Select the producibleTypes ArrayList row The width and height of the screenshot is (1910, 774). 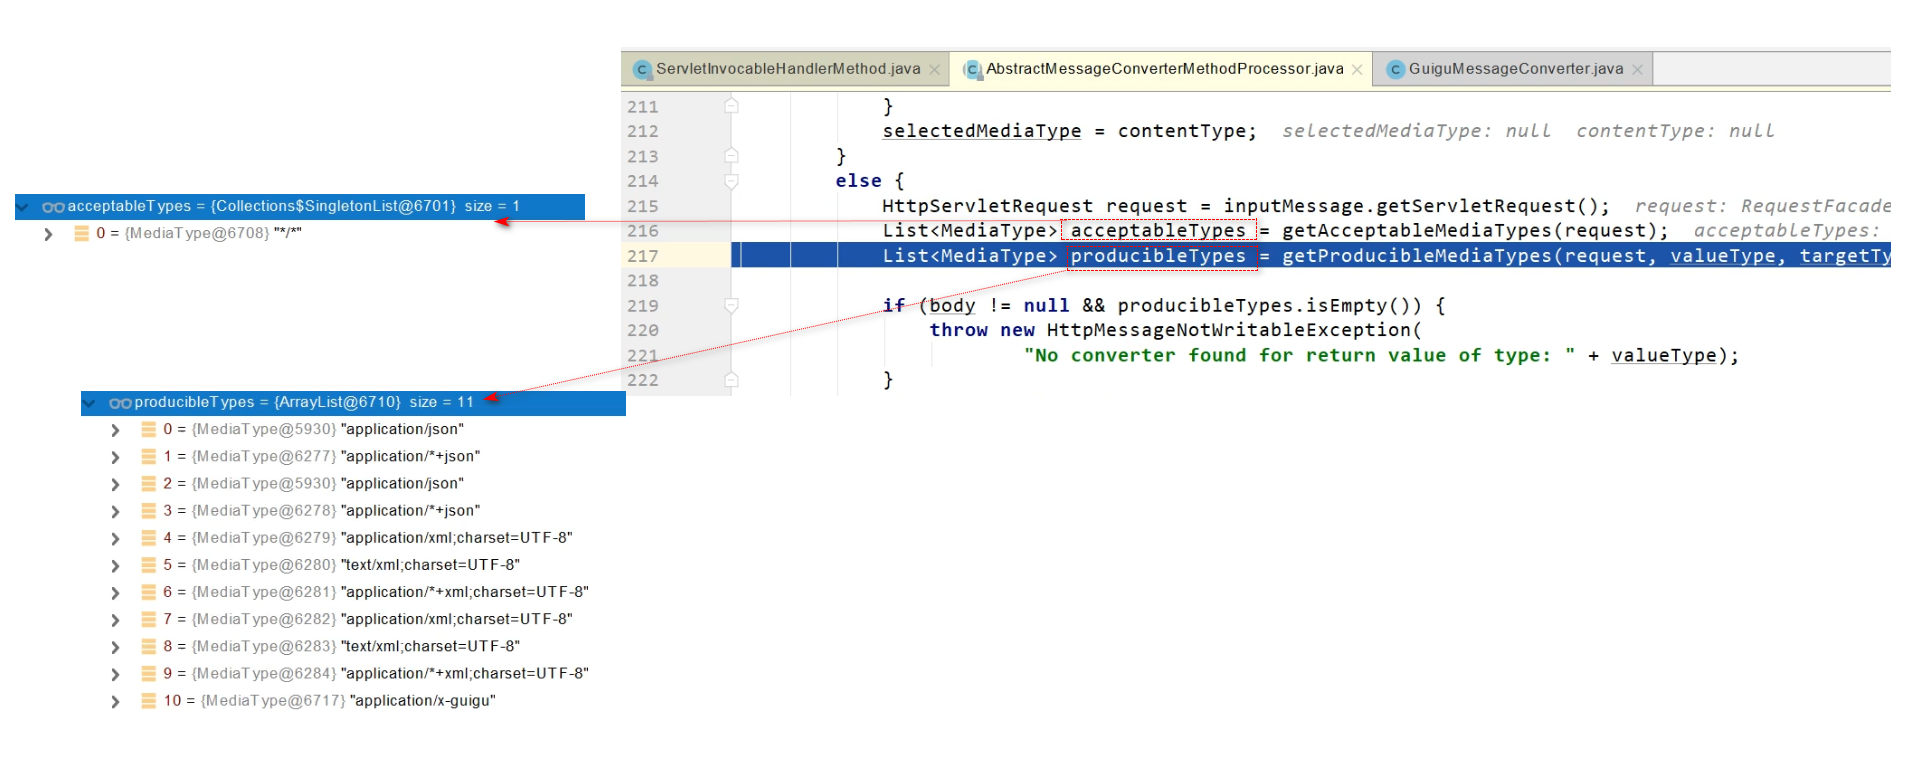[x=353, y=402]
